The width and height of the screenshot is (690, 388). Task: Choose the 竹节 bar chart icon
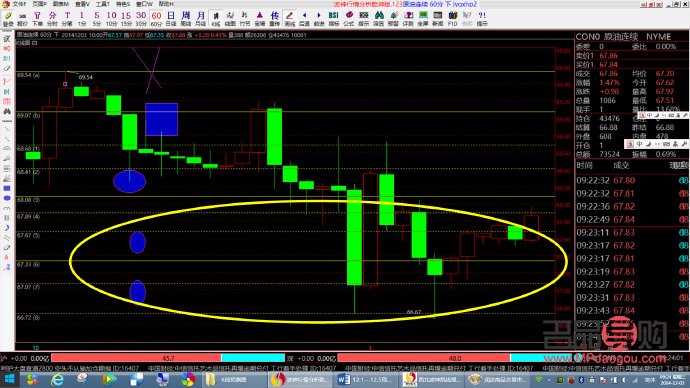coord(245,18)
